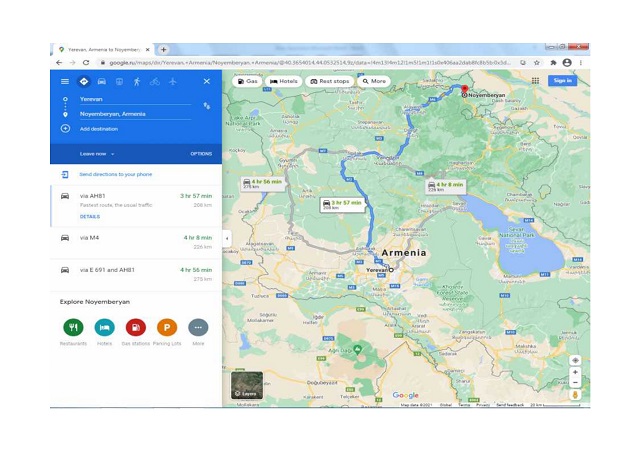Select flights travel mode icon
Screen dimensions: 640x452
coord(173,81)
